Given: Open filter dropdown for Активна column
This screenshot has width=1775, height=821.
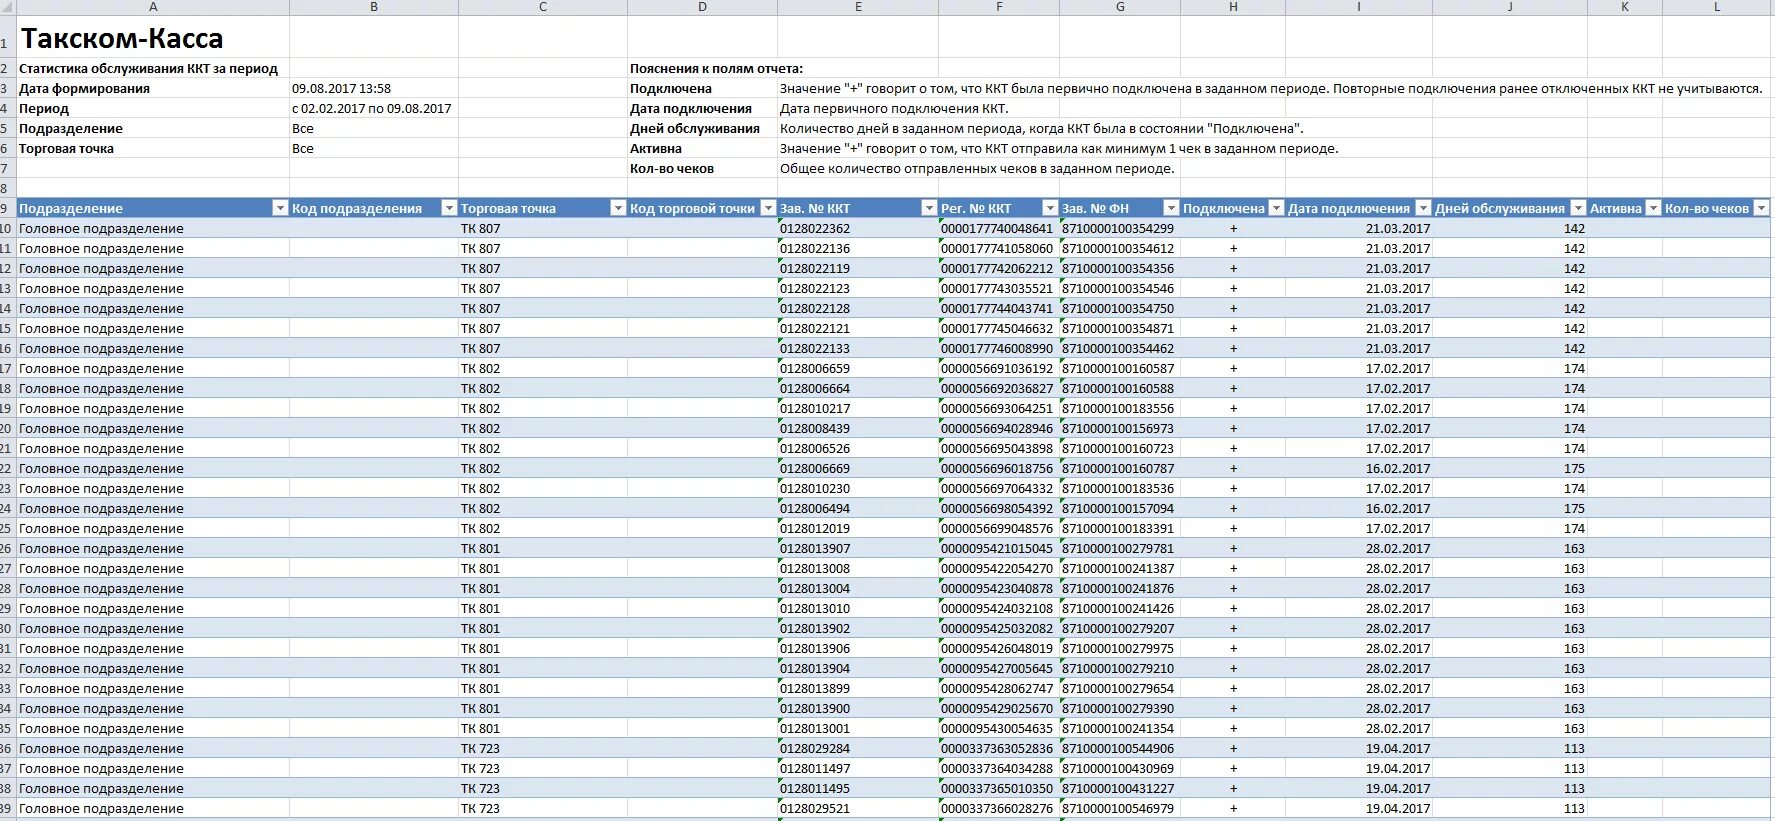Looking at the screenshot, I should click(1653, 208).
